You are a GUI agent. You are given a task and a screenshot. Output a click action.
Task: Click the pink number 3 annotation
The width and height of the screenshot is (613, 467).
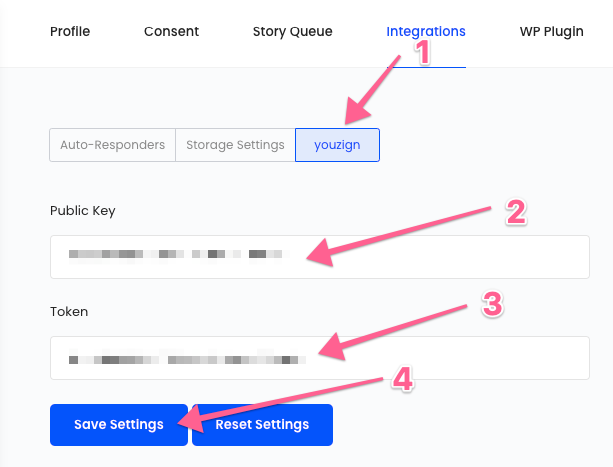pyautogui.click(x=491, y=306)
